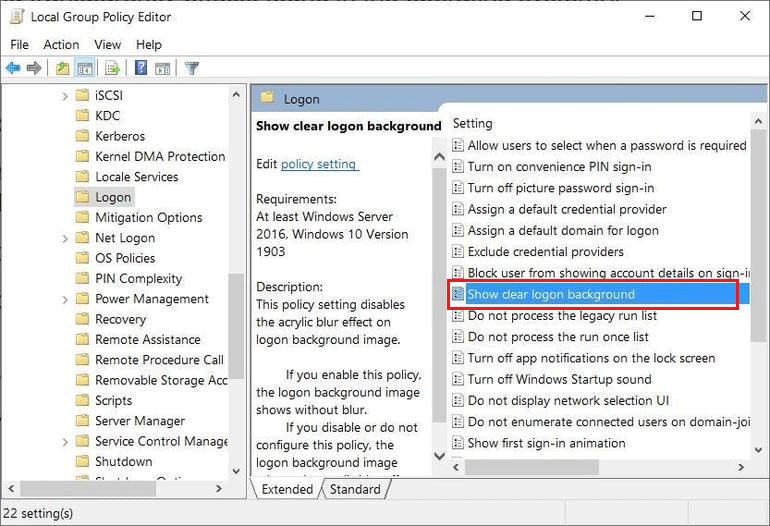
Task: Click the description pane scroll down arrow
Action: pos(440,456)
